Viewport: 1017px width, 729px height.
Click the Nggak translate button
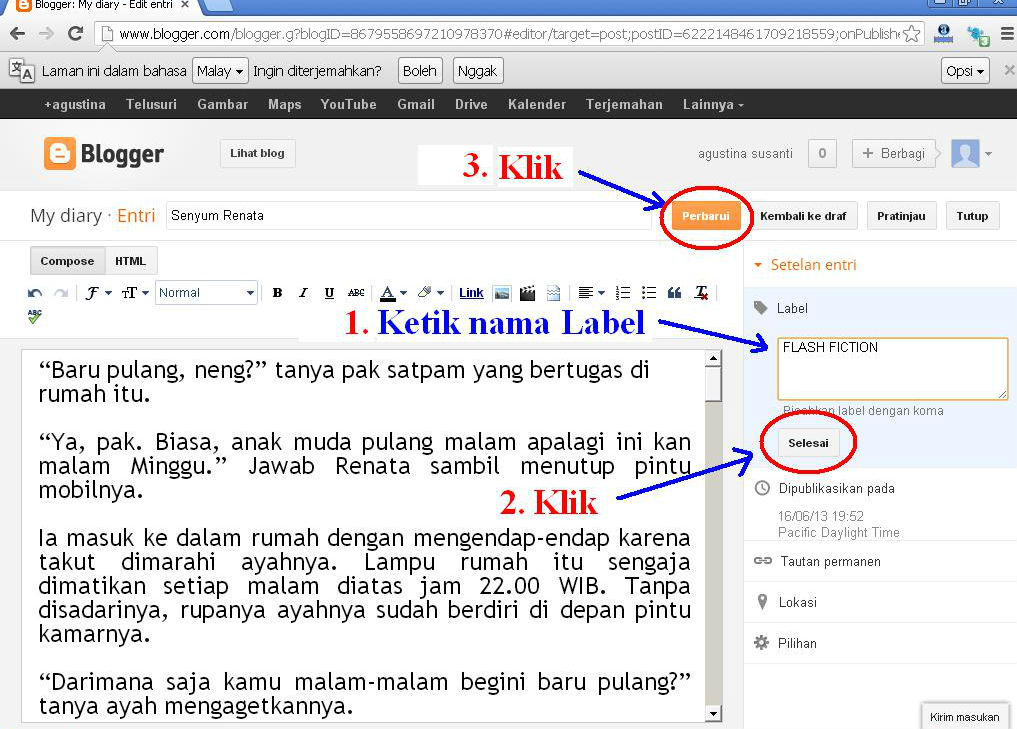coord(477,71)
